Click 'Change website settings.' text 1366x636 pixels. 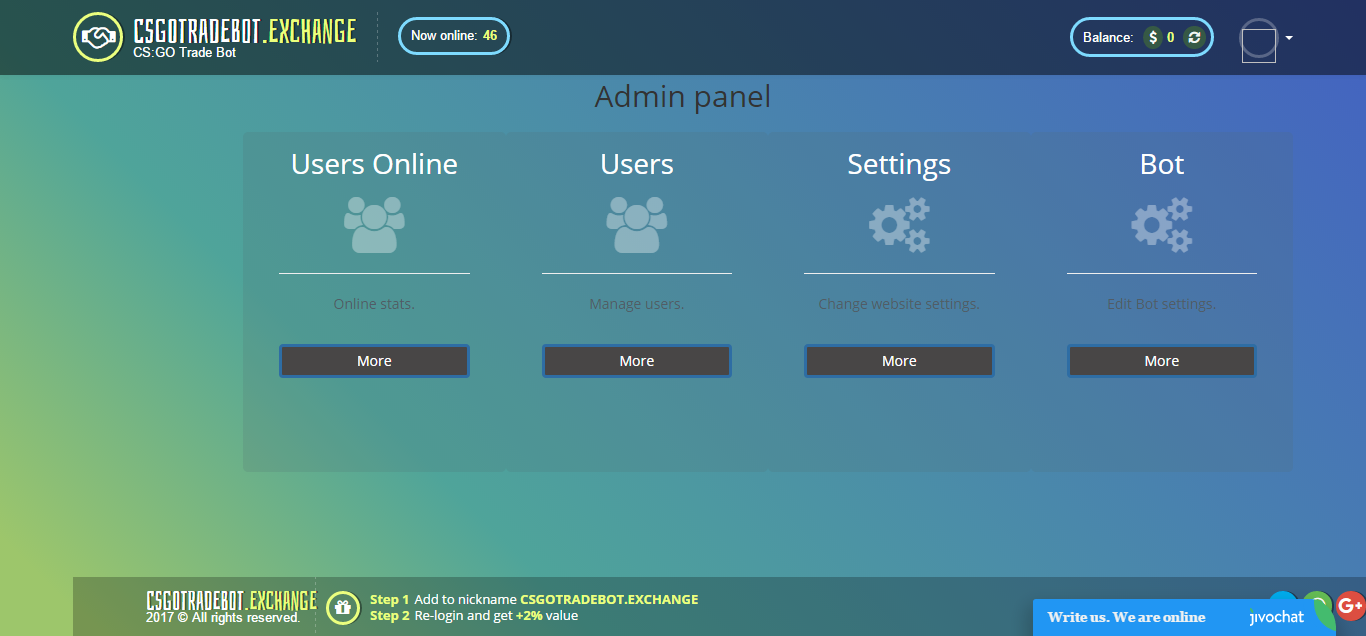click(x=899, y=304)
